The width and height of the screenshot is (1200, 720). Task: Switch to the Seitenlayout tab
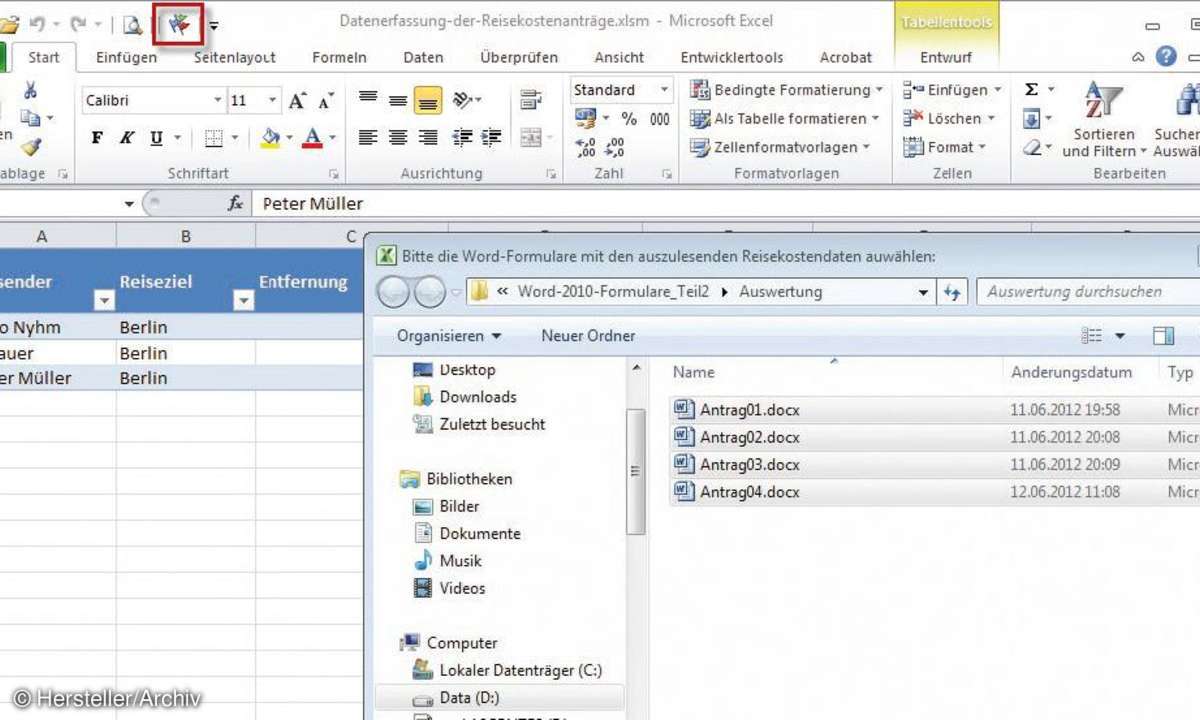point(235,58)
